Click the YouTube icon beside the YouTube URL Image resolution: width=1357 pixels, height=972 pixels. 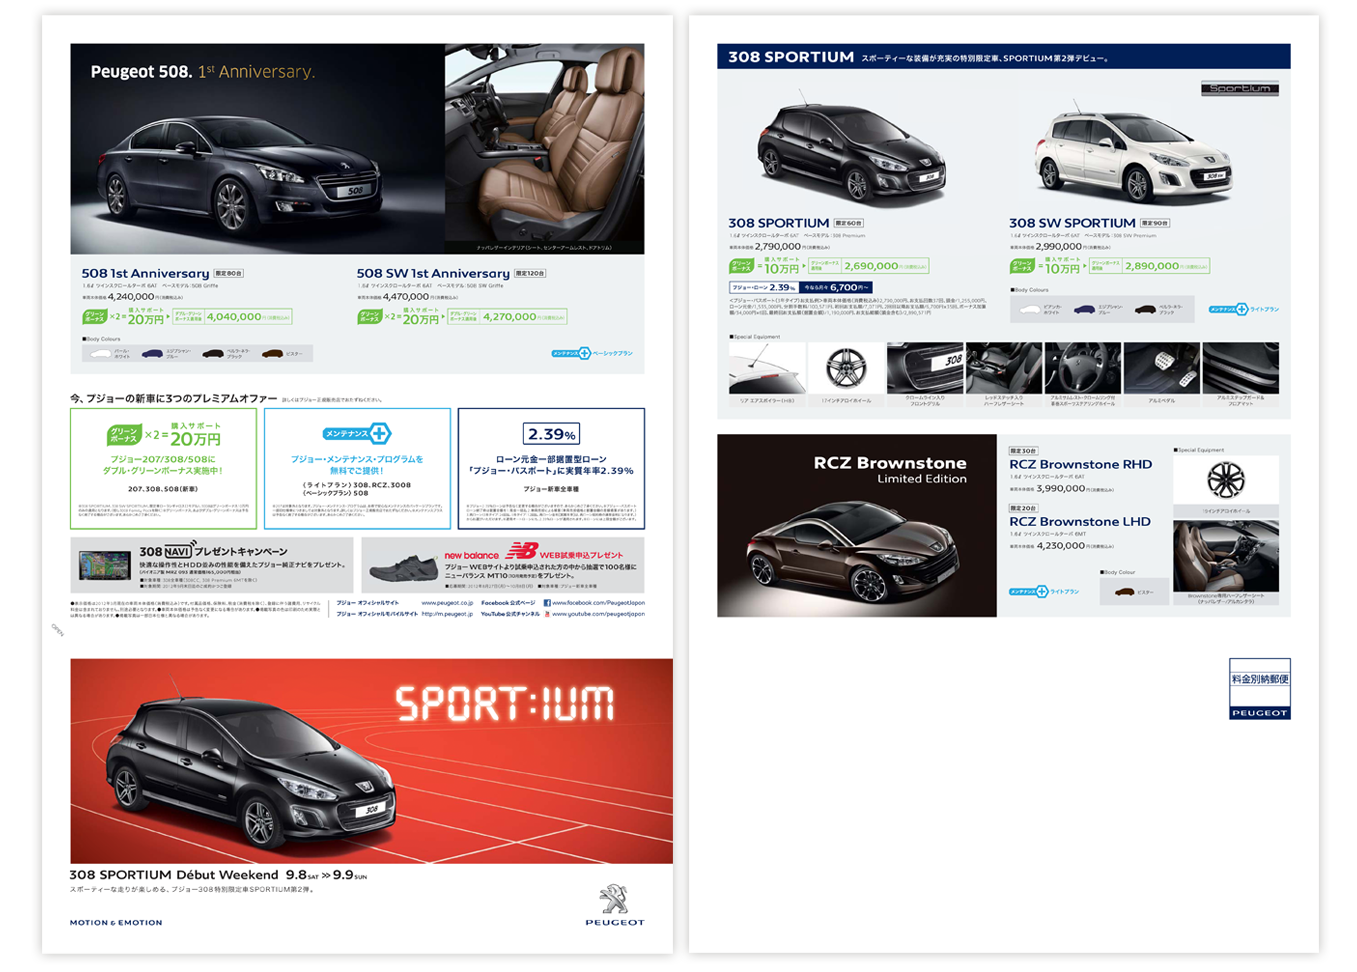547,614
